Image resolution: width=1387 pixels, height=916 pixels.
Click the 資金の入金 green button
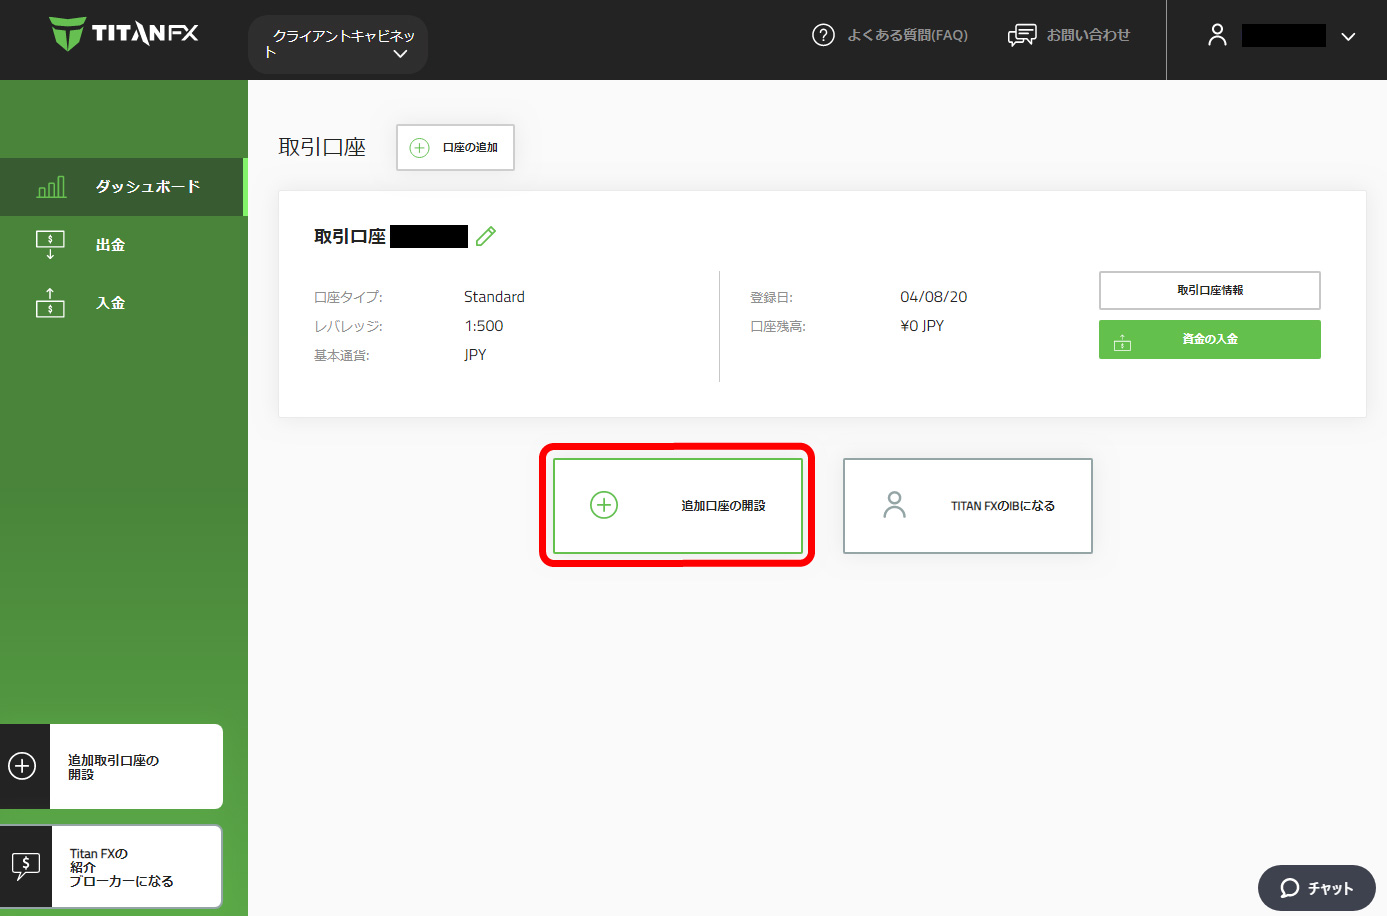[1210, 339]
